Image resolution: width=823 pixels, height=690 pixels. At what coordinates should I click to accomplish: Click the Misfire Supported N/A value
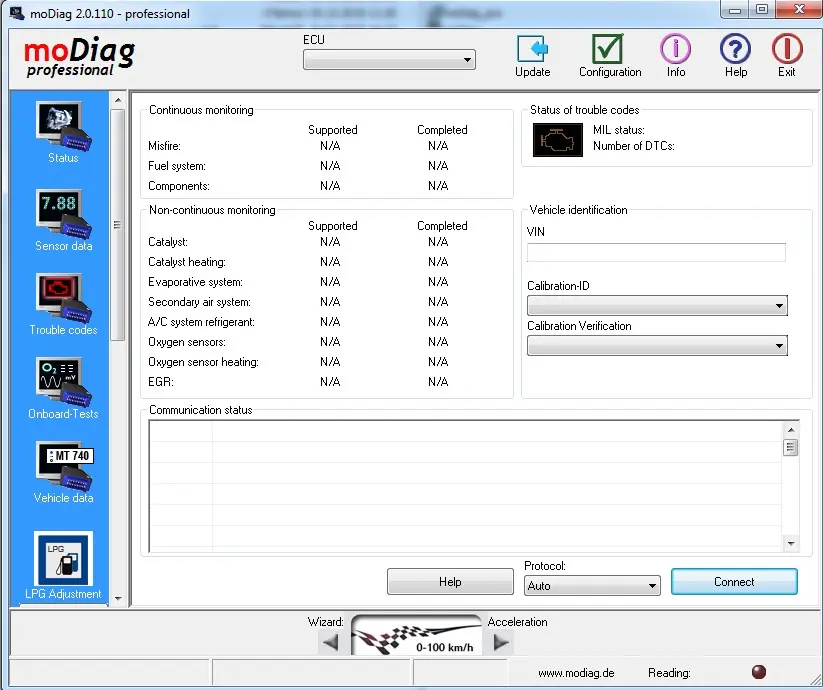tap(330, 146)
